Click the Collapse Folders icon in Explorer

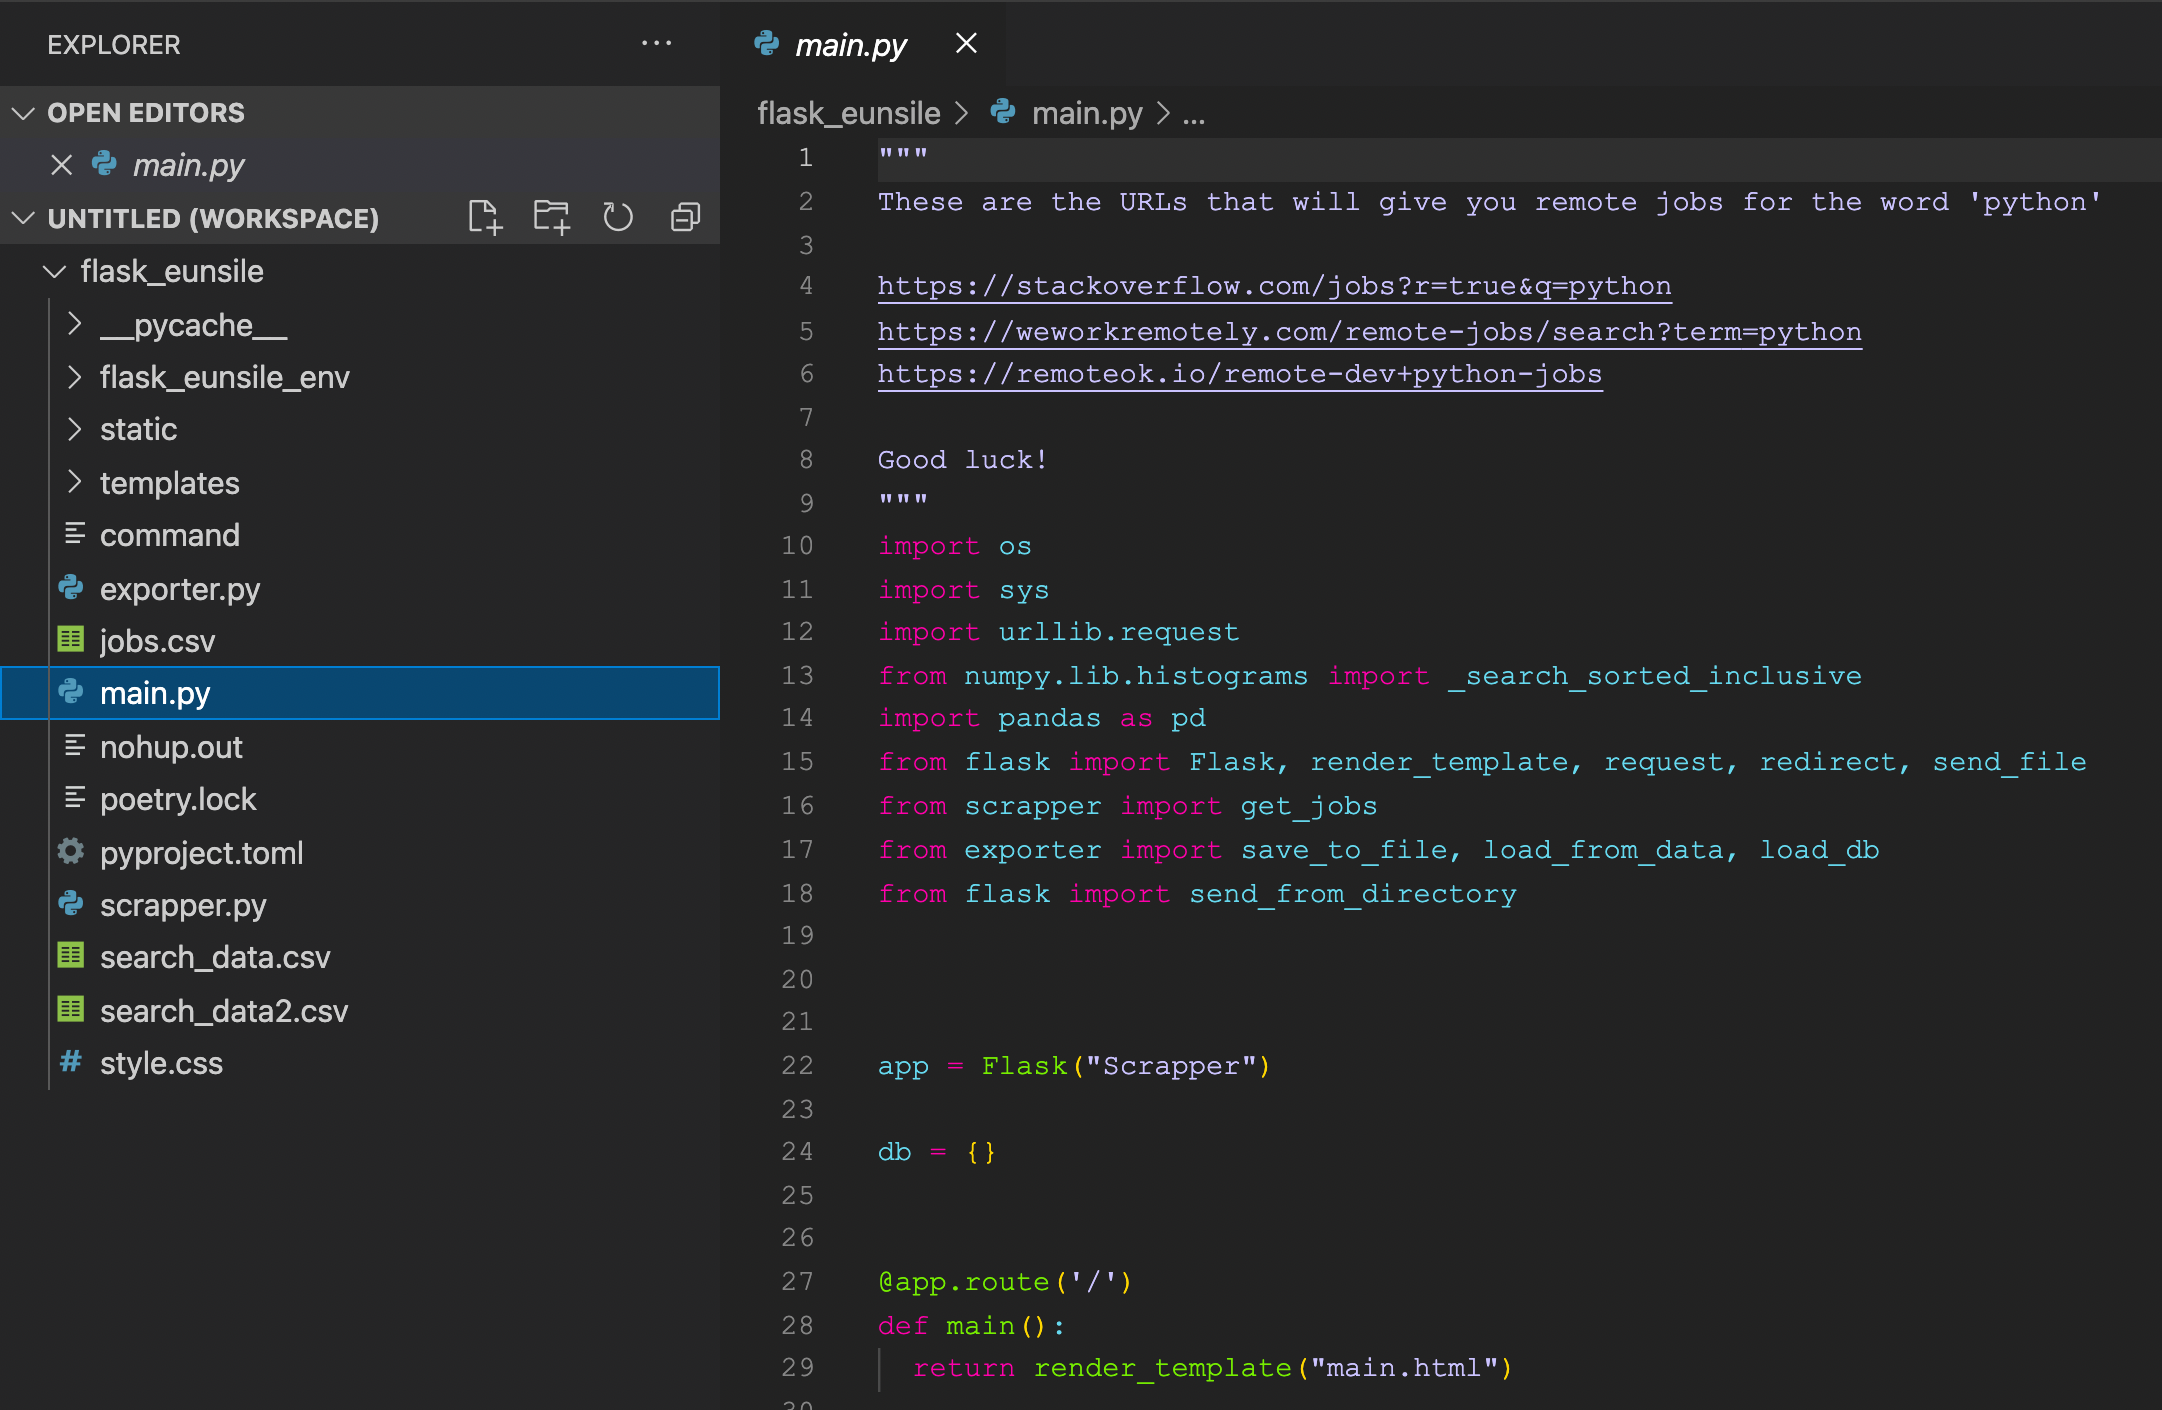[685, 217]
